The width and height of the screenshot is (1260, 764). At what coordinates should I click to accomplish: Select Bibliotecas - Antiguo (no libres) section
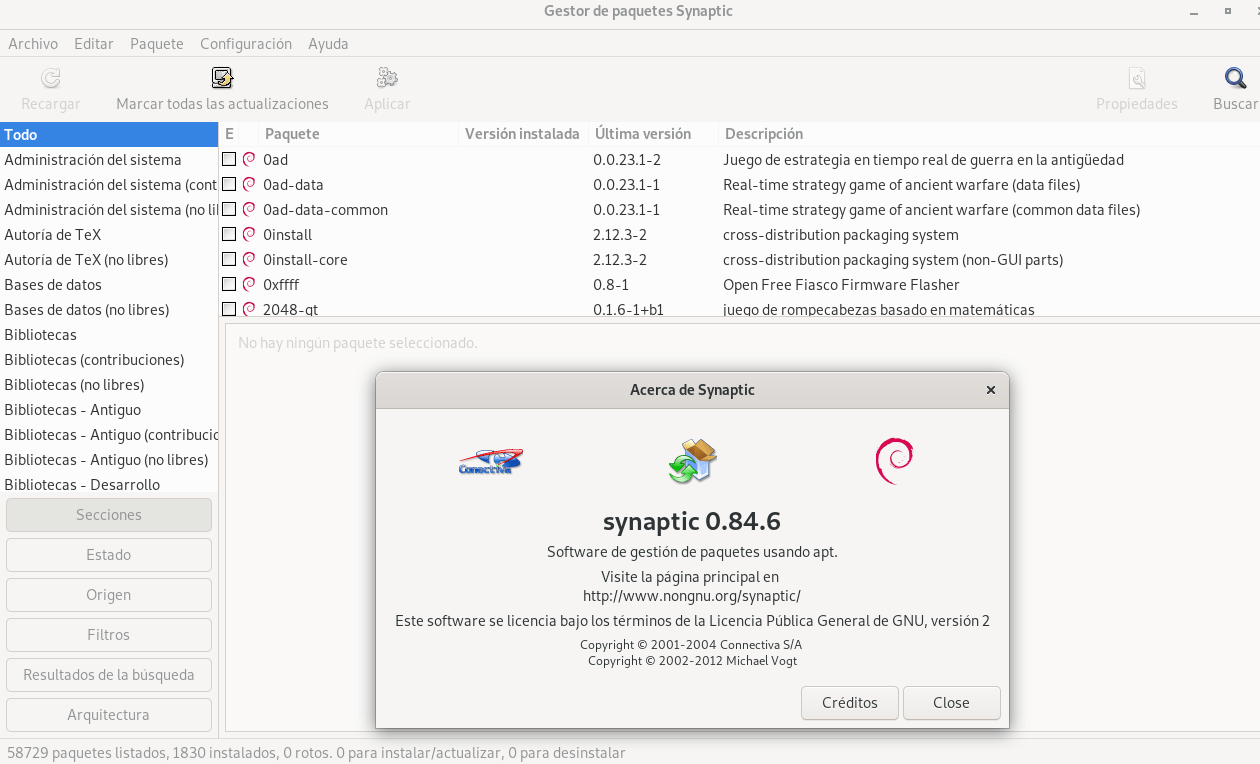[109, 460]
